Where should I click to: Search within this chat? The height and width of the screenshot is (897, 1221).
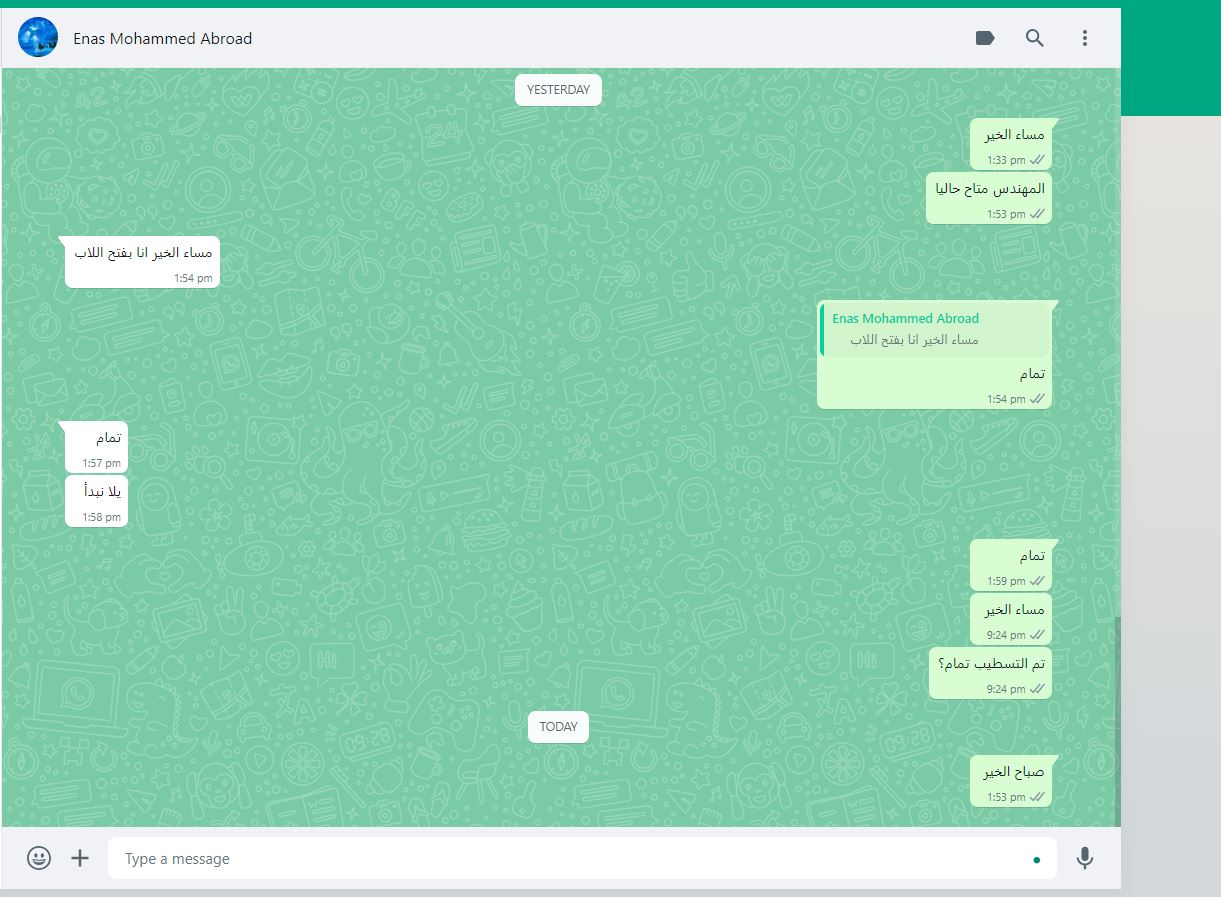click(x=1035, y=38)
